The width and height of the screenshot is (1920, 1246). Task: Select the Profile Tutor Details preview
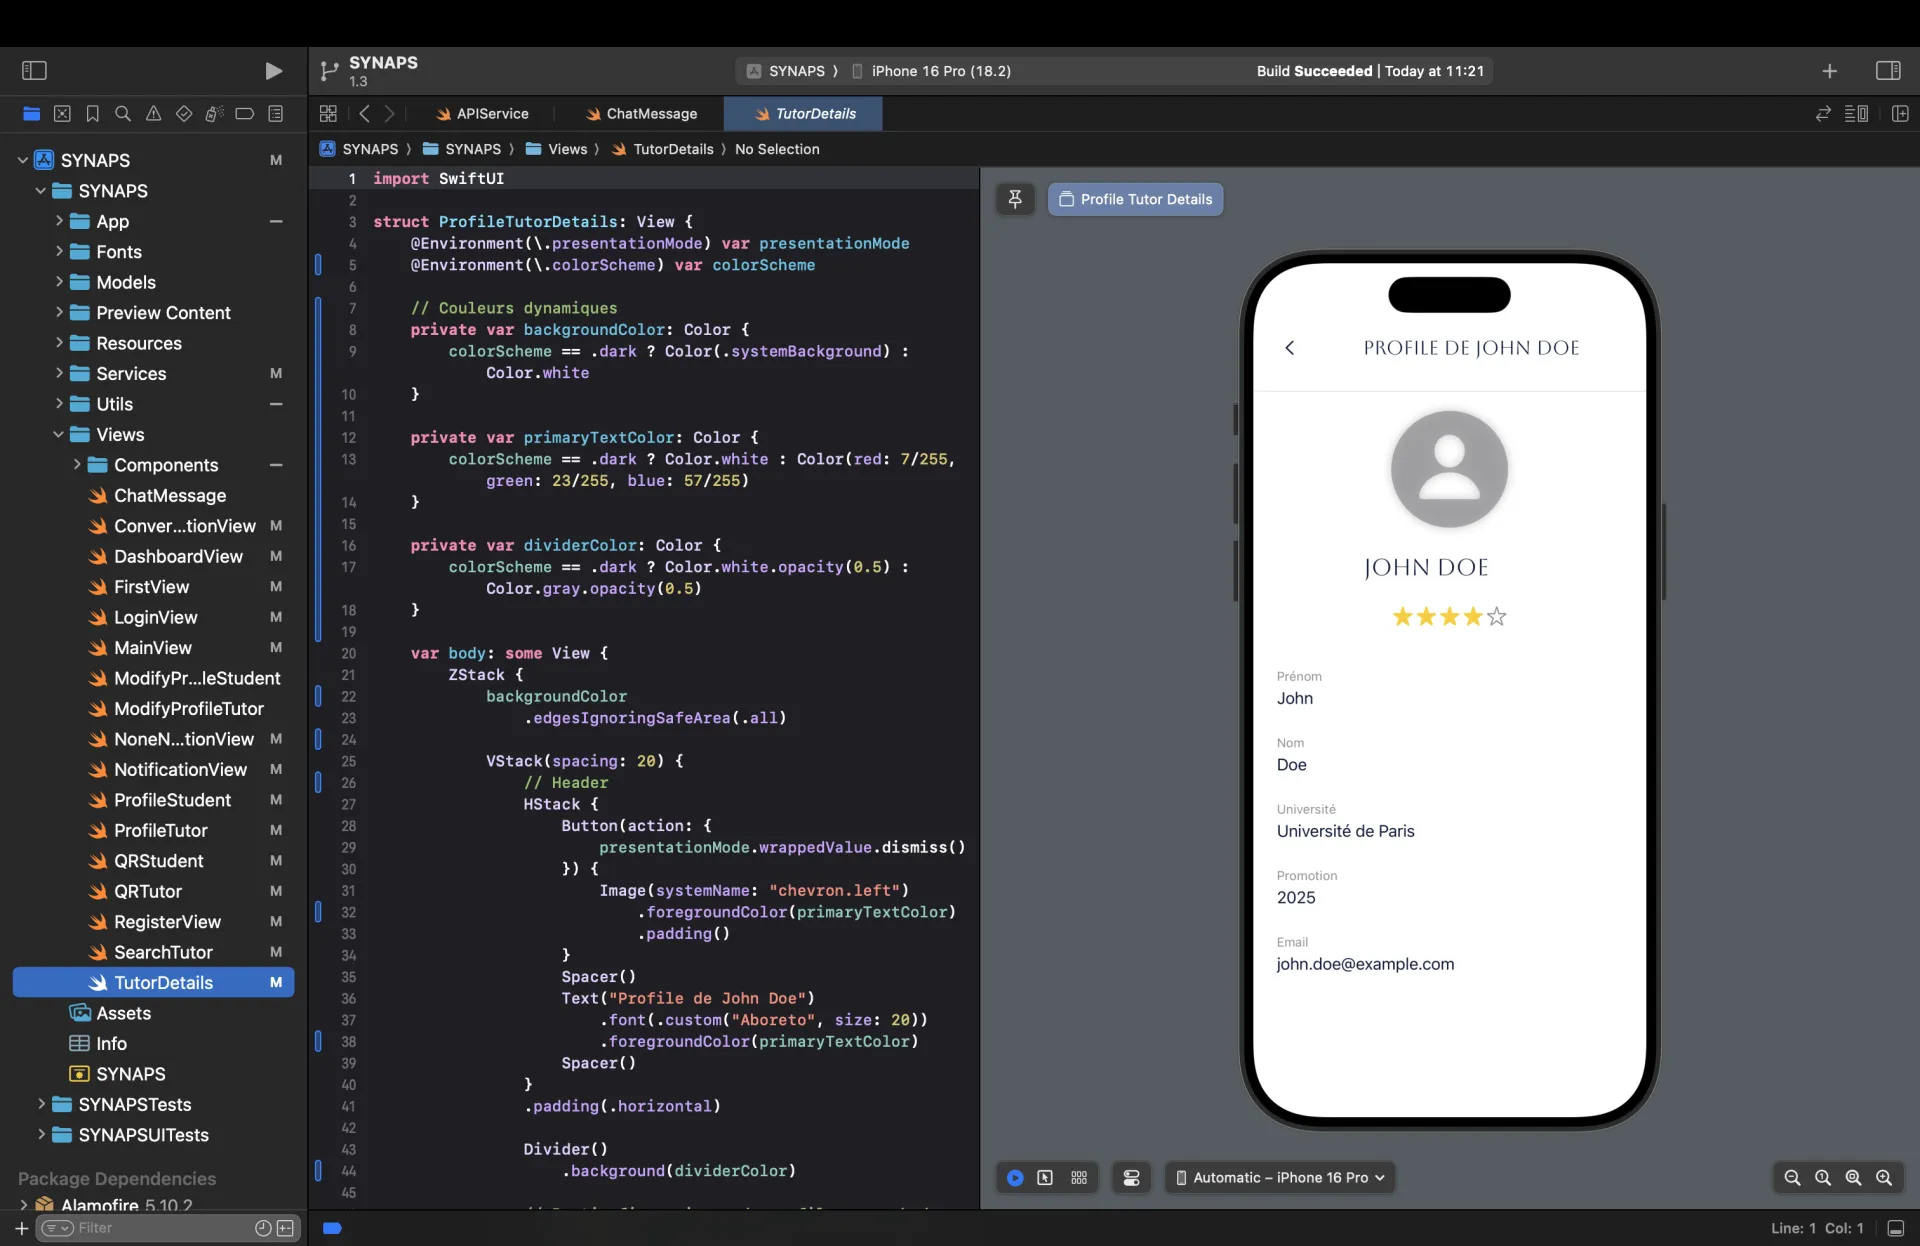(1135, 199)
